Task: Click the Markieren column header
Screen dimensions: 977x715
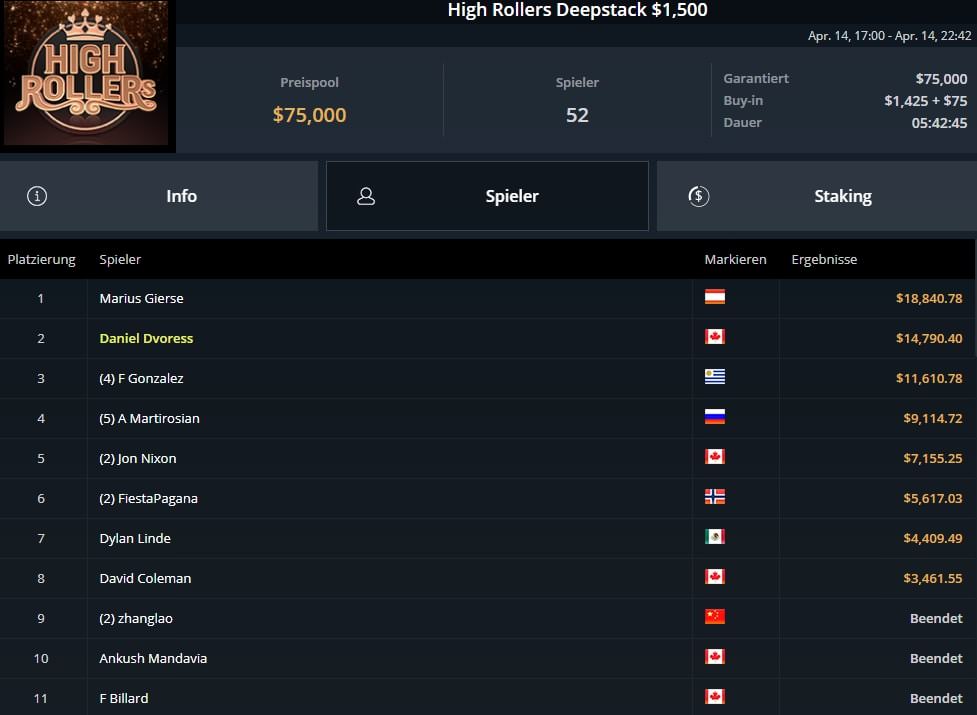Action: [735, 259]
